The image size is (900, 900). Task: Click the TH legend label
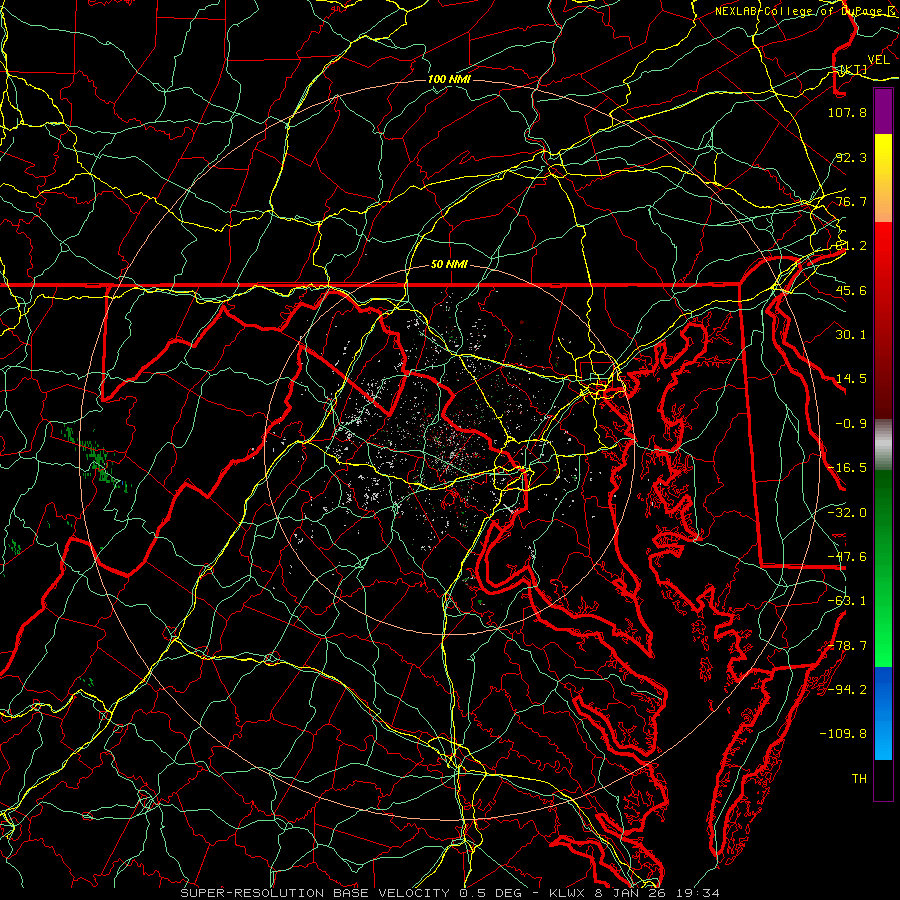[859, 779]
